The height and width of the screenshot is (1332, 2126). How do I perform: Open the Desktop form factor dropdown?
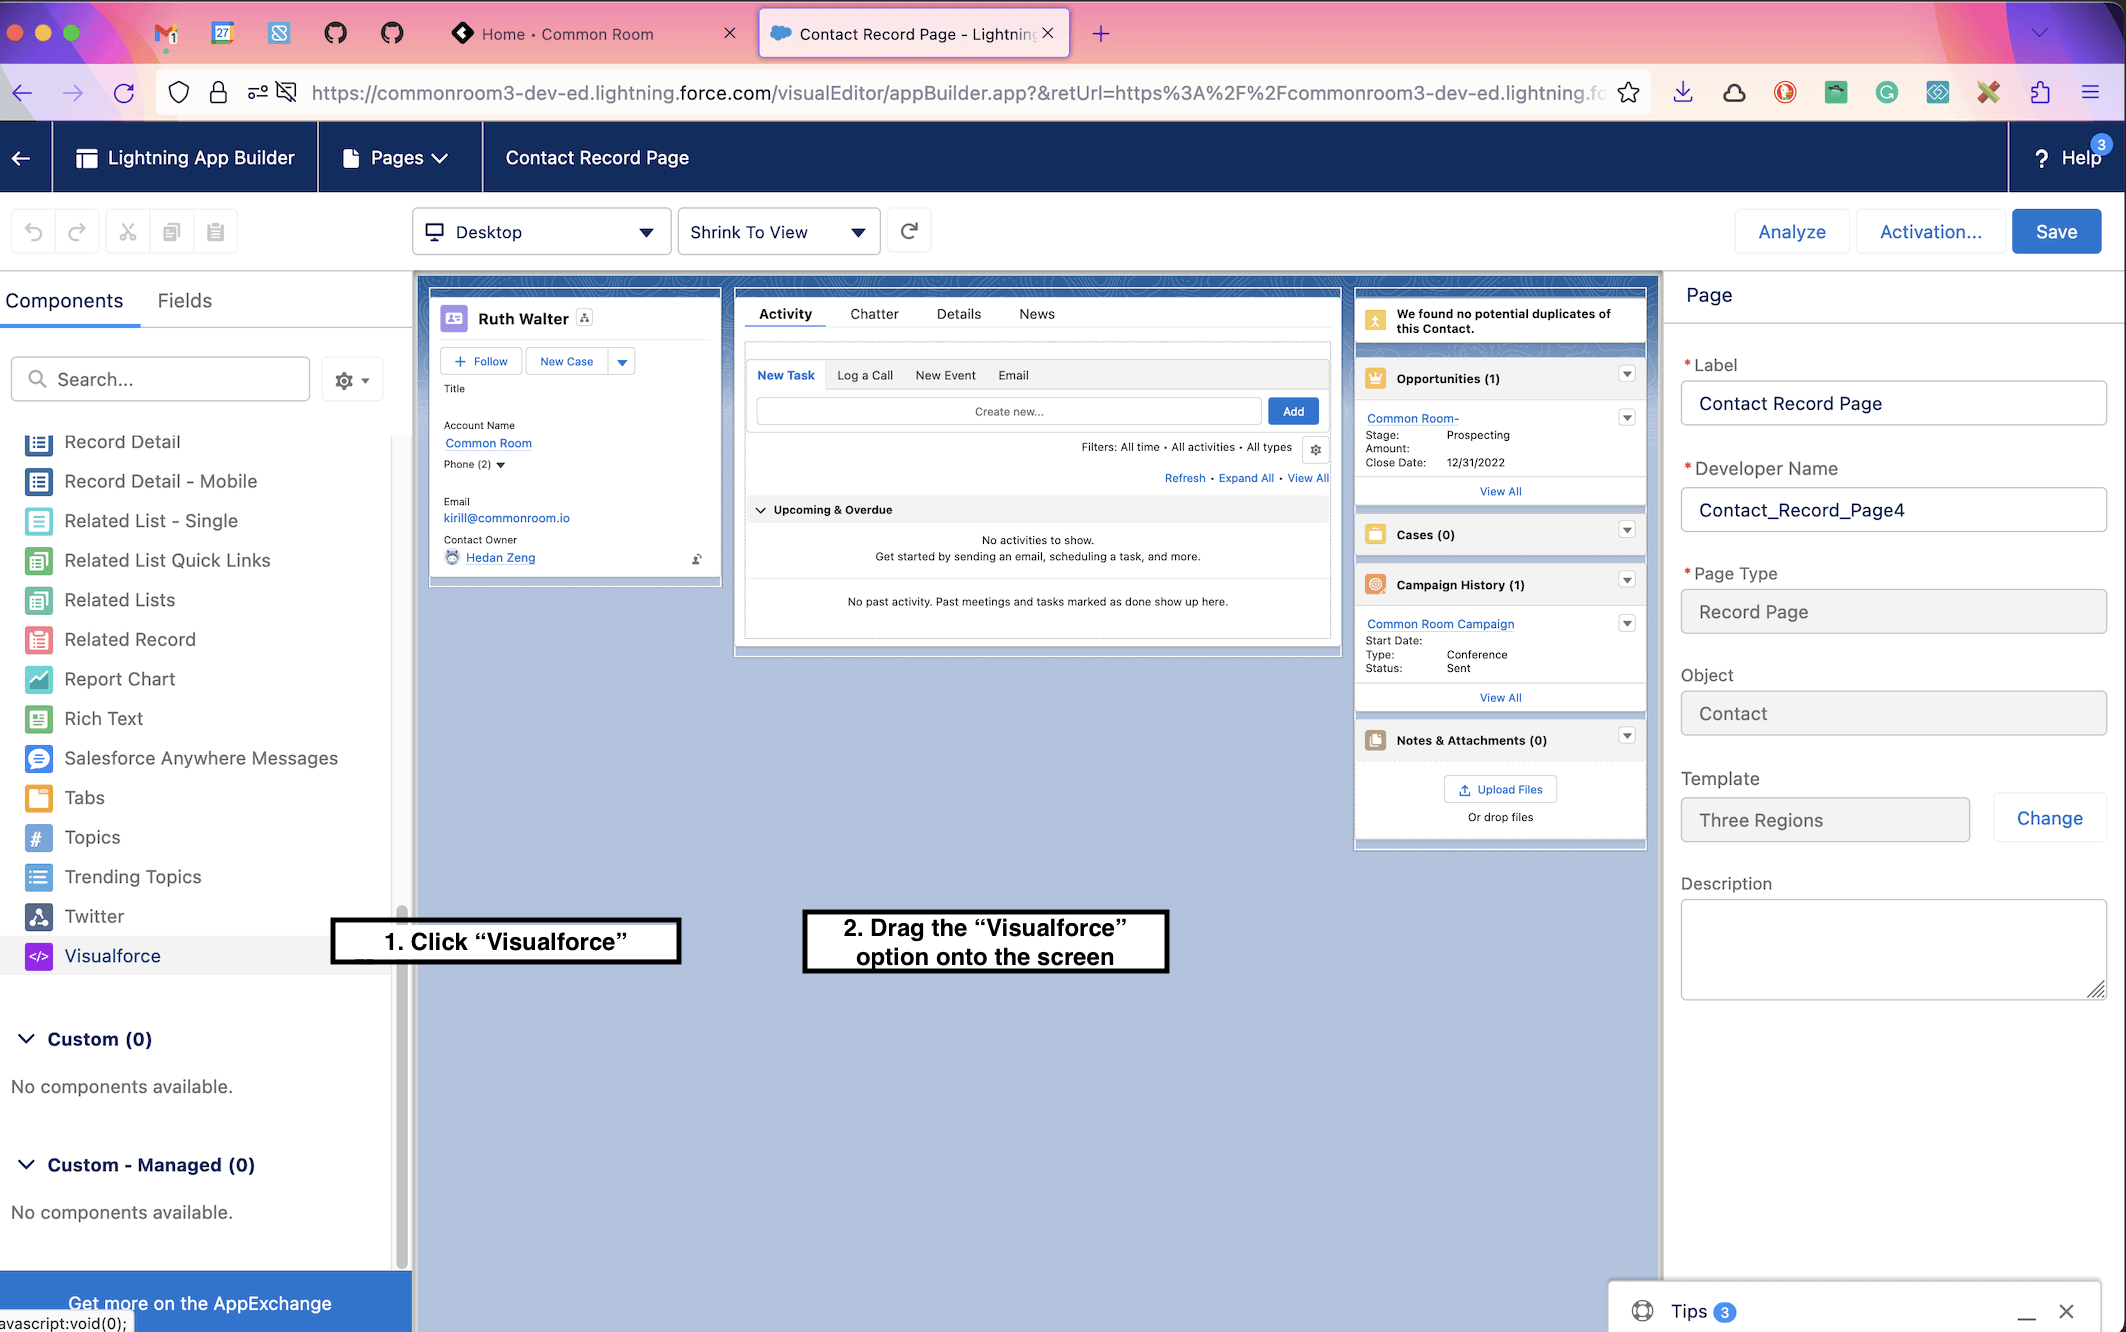[541, 232]
